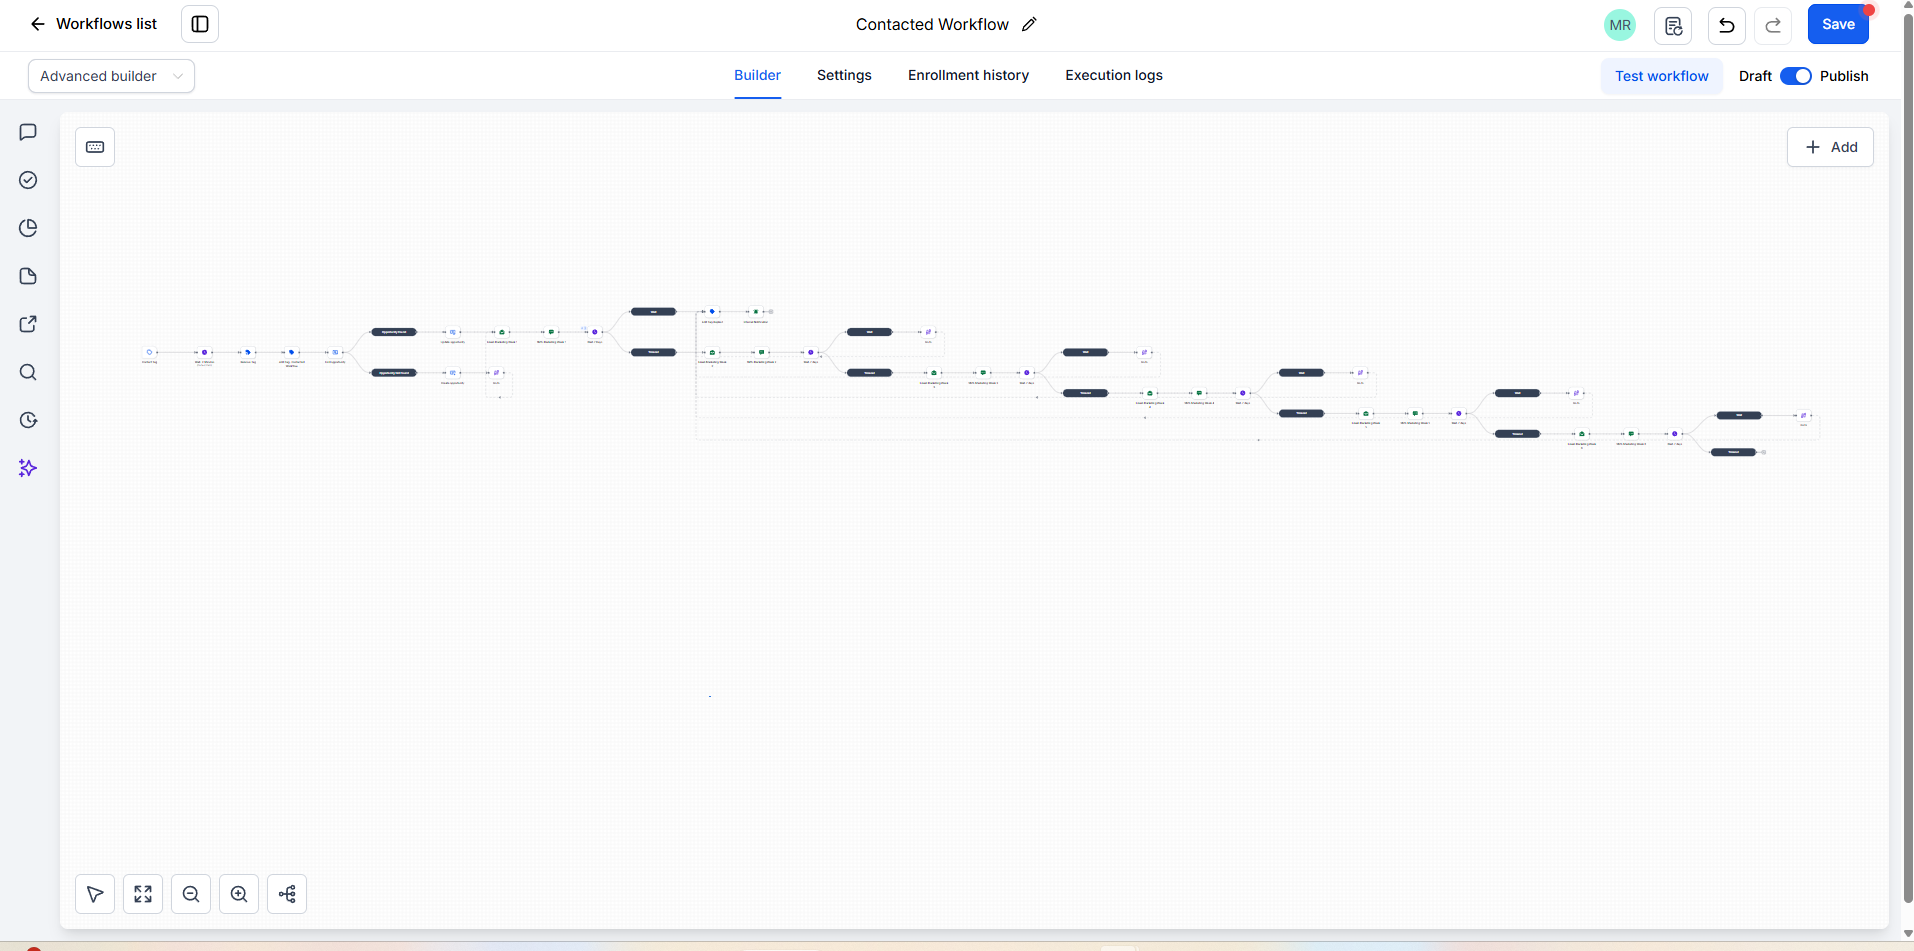Switch to the Builder tab
The image size is (1914, 951).
[x=757, y=75]
